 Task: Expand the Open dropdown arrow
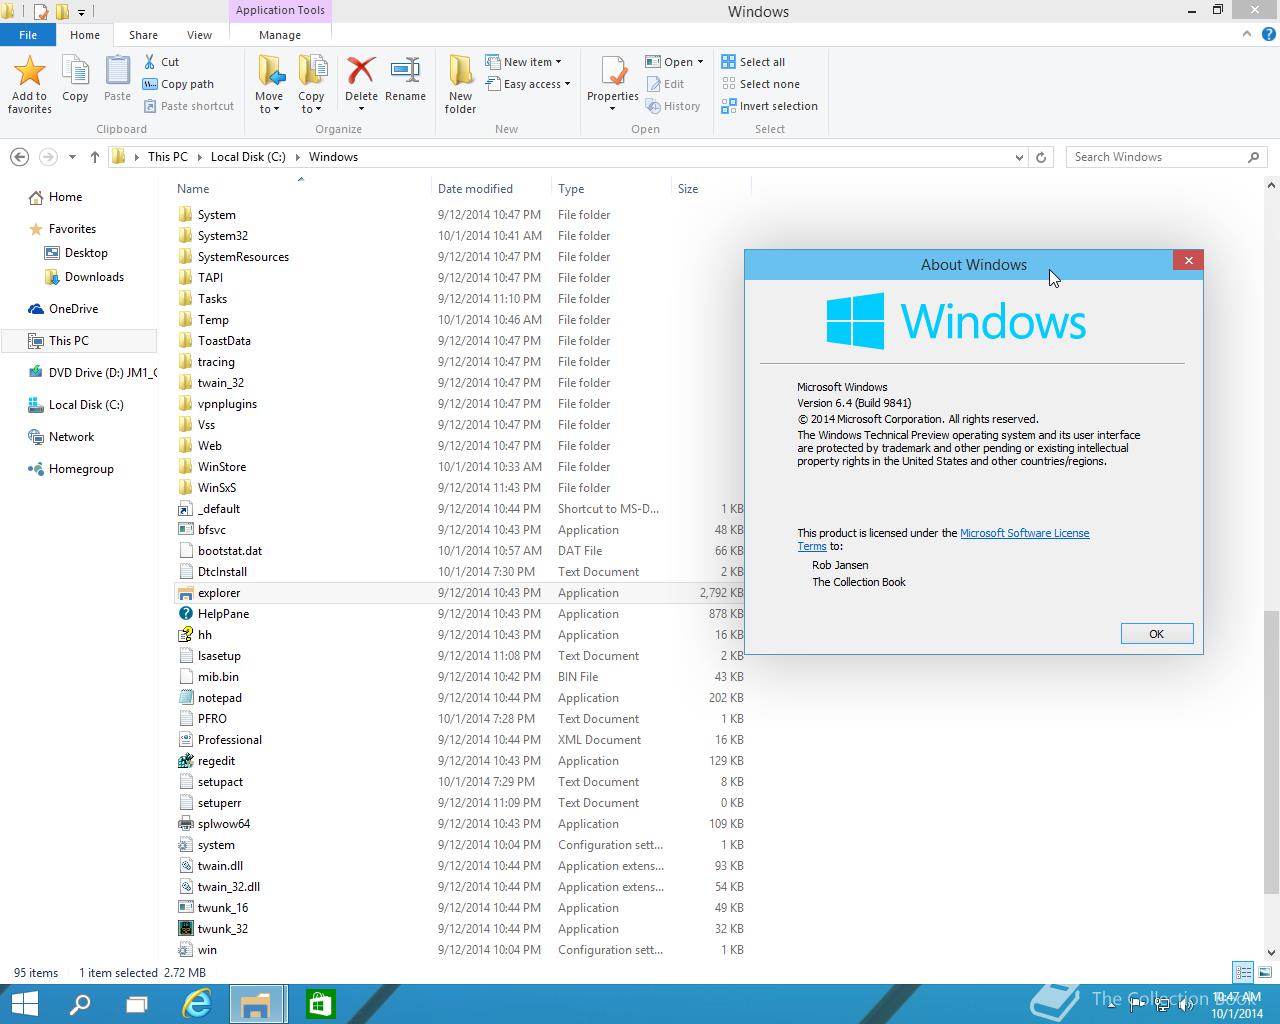[x=700, y=62]
